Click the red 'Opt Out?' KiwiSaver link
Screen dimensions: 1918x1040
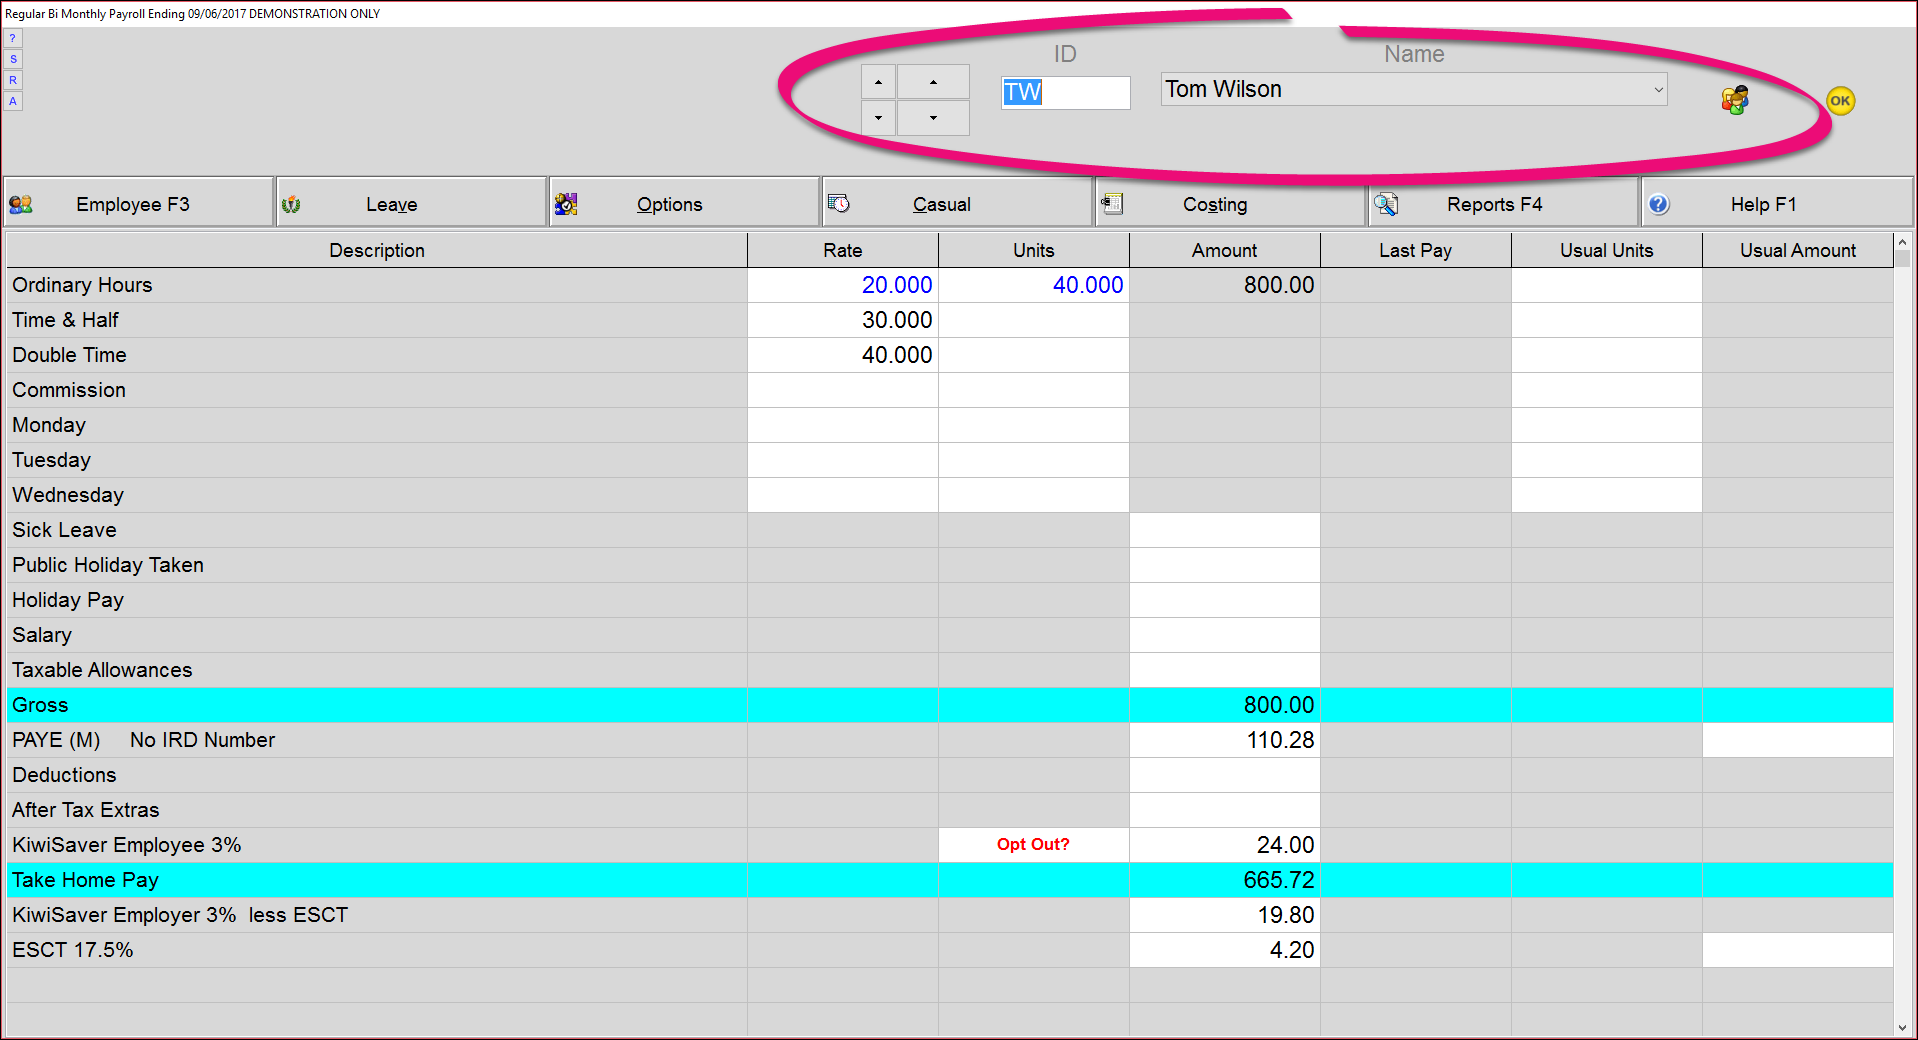point(1033,844)
